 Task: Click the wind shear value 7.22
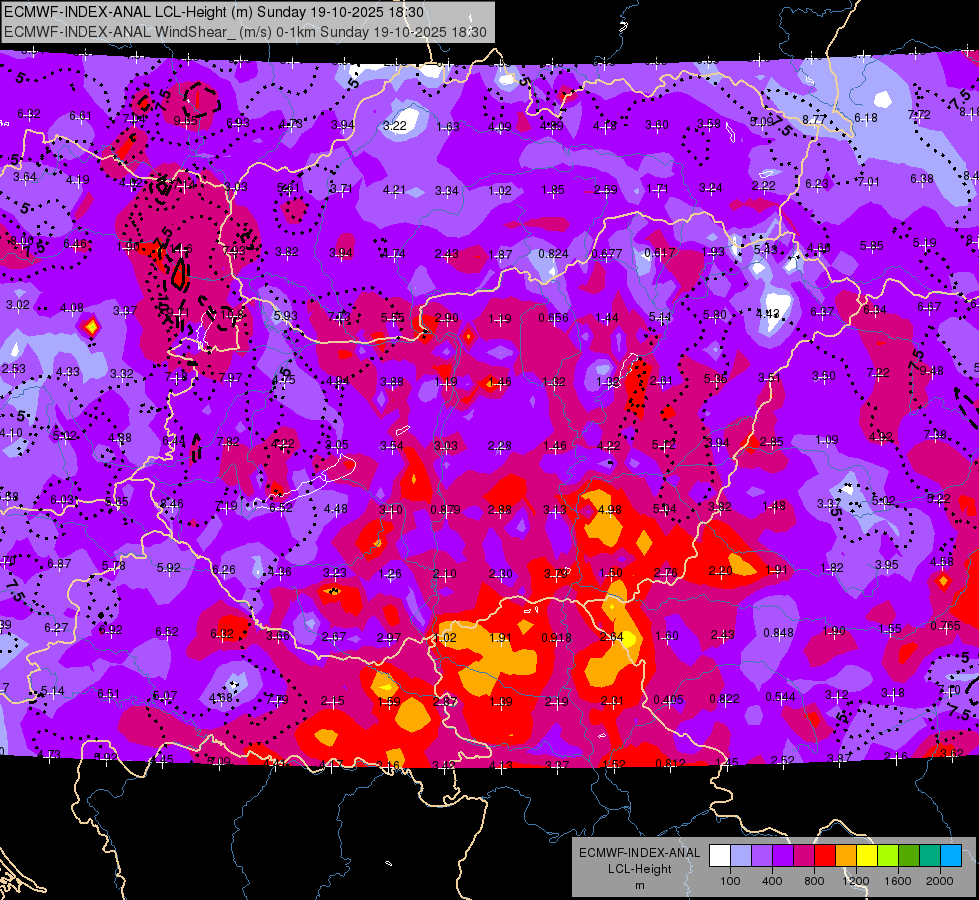[878, 373]
